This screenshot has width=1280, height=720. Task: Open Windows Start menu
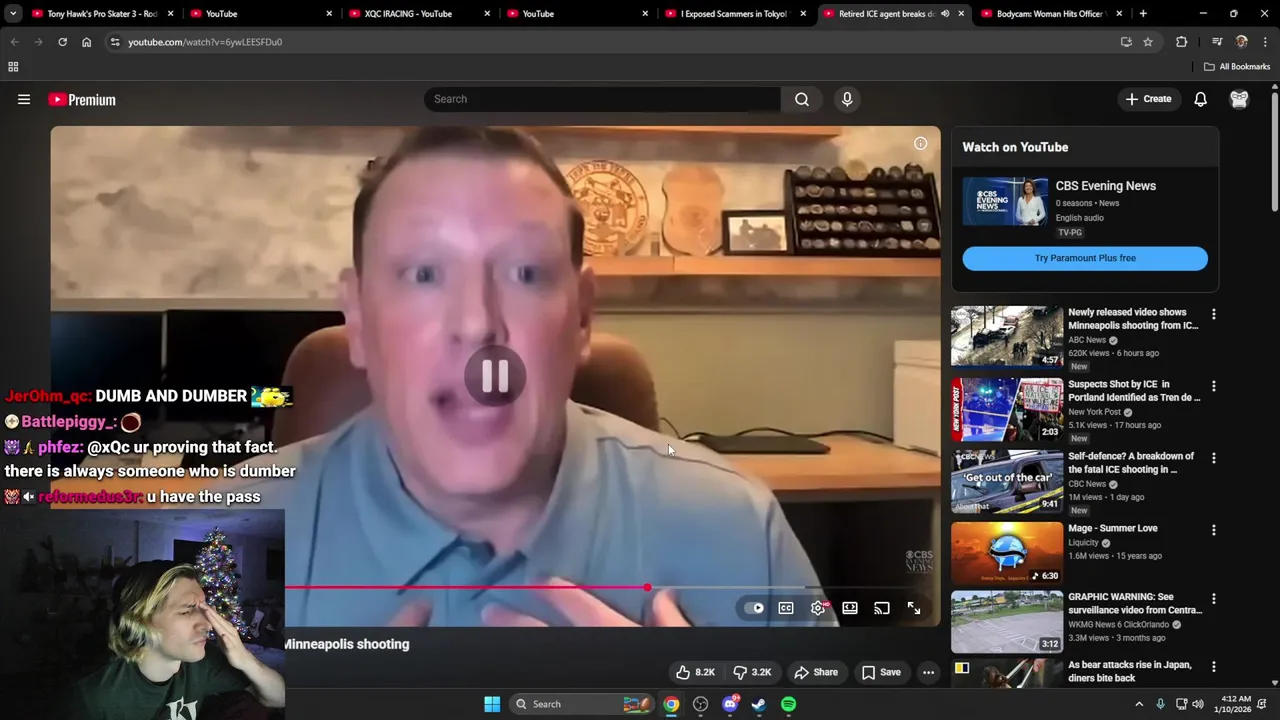[492, 704]
